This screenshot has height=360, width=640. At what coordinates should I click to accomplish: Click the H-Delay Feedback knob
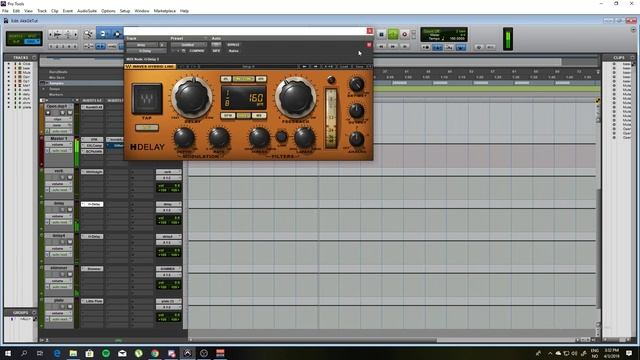(x=295, y=98)
